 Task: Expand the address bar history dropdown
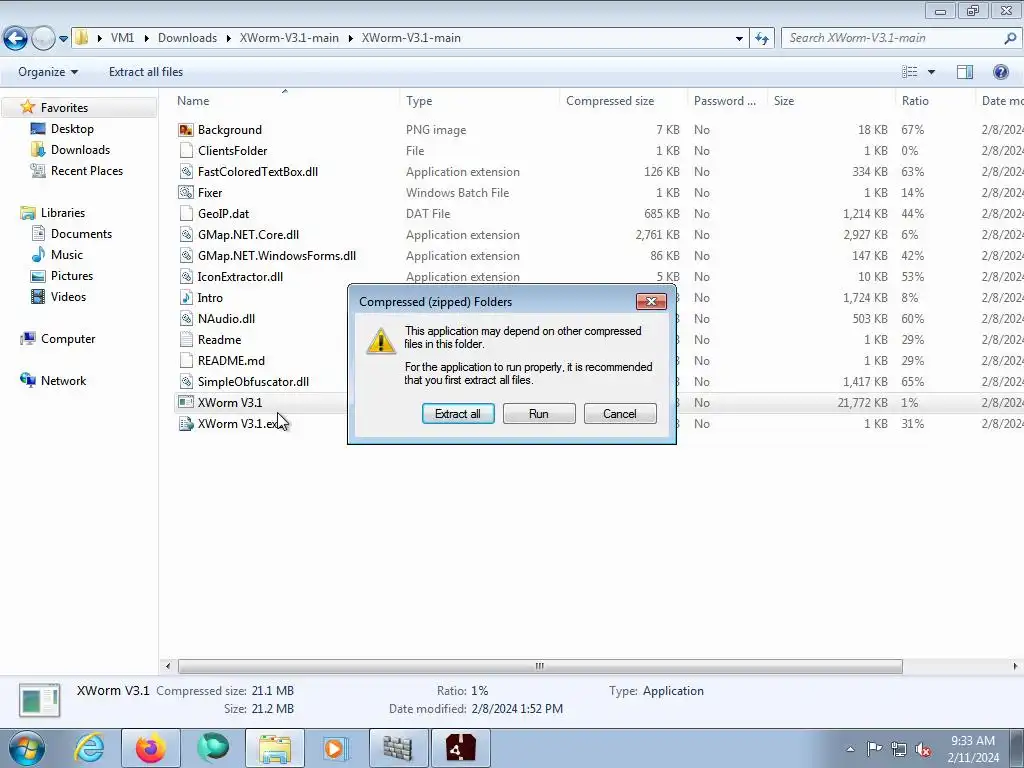click(x=739, y=39)
